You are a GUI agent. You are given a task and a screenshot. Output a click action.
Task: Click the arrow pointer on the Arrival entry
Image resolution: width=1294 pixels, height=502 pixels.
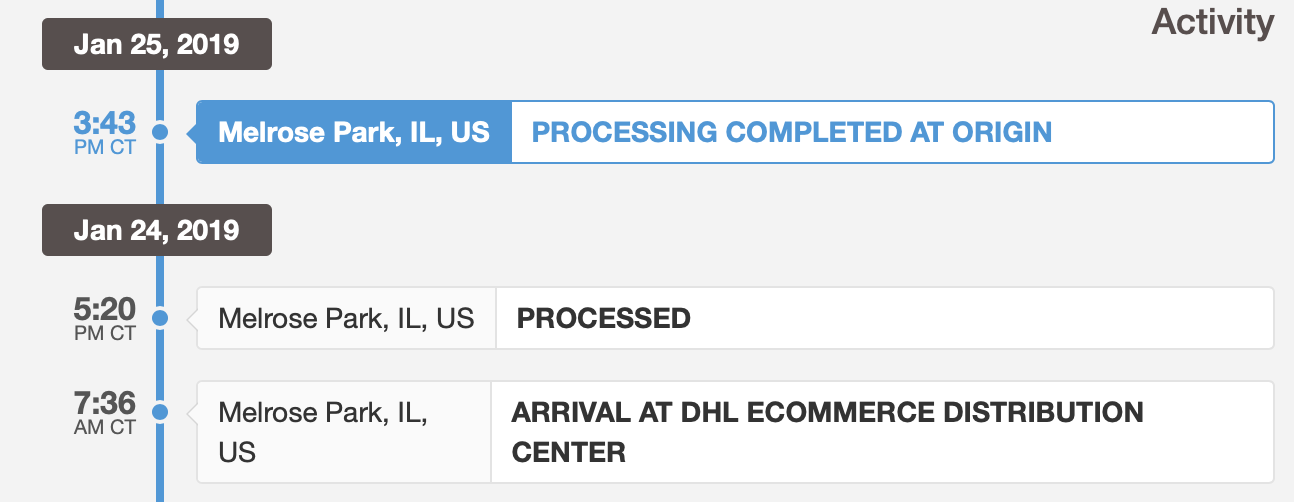(192, 411)
